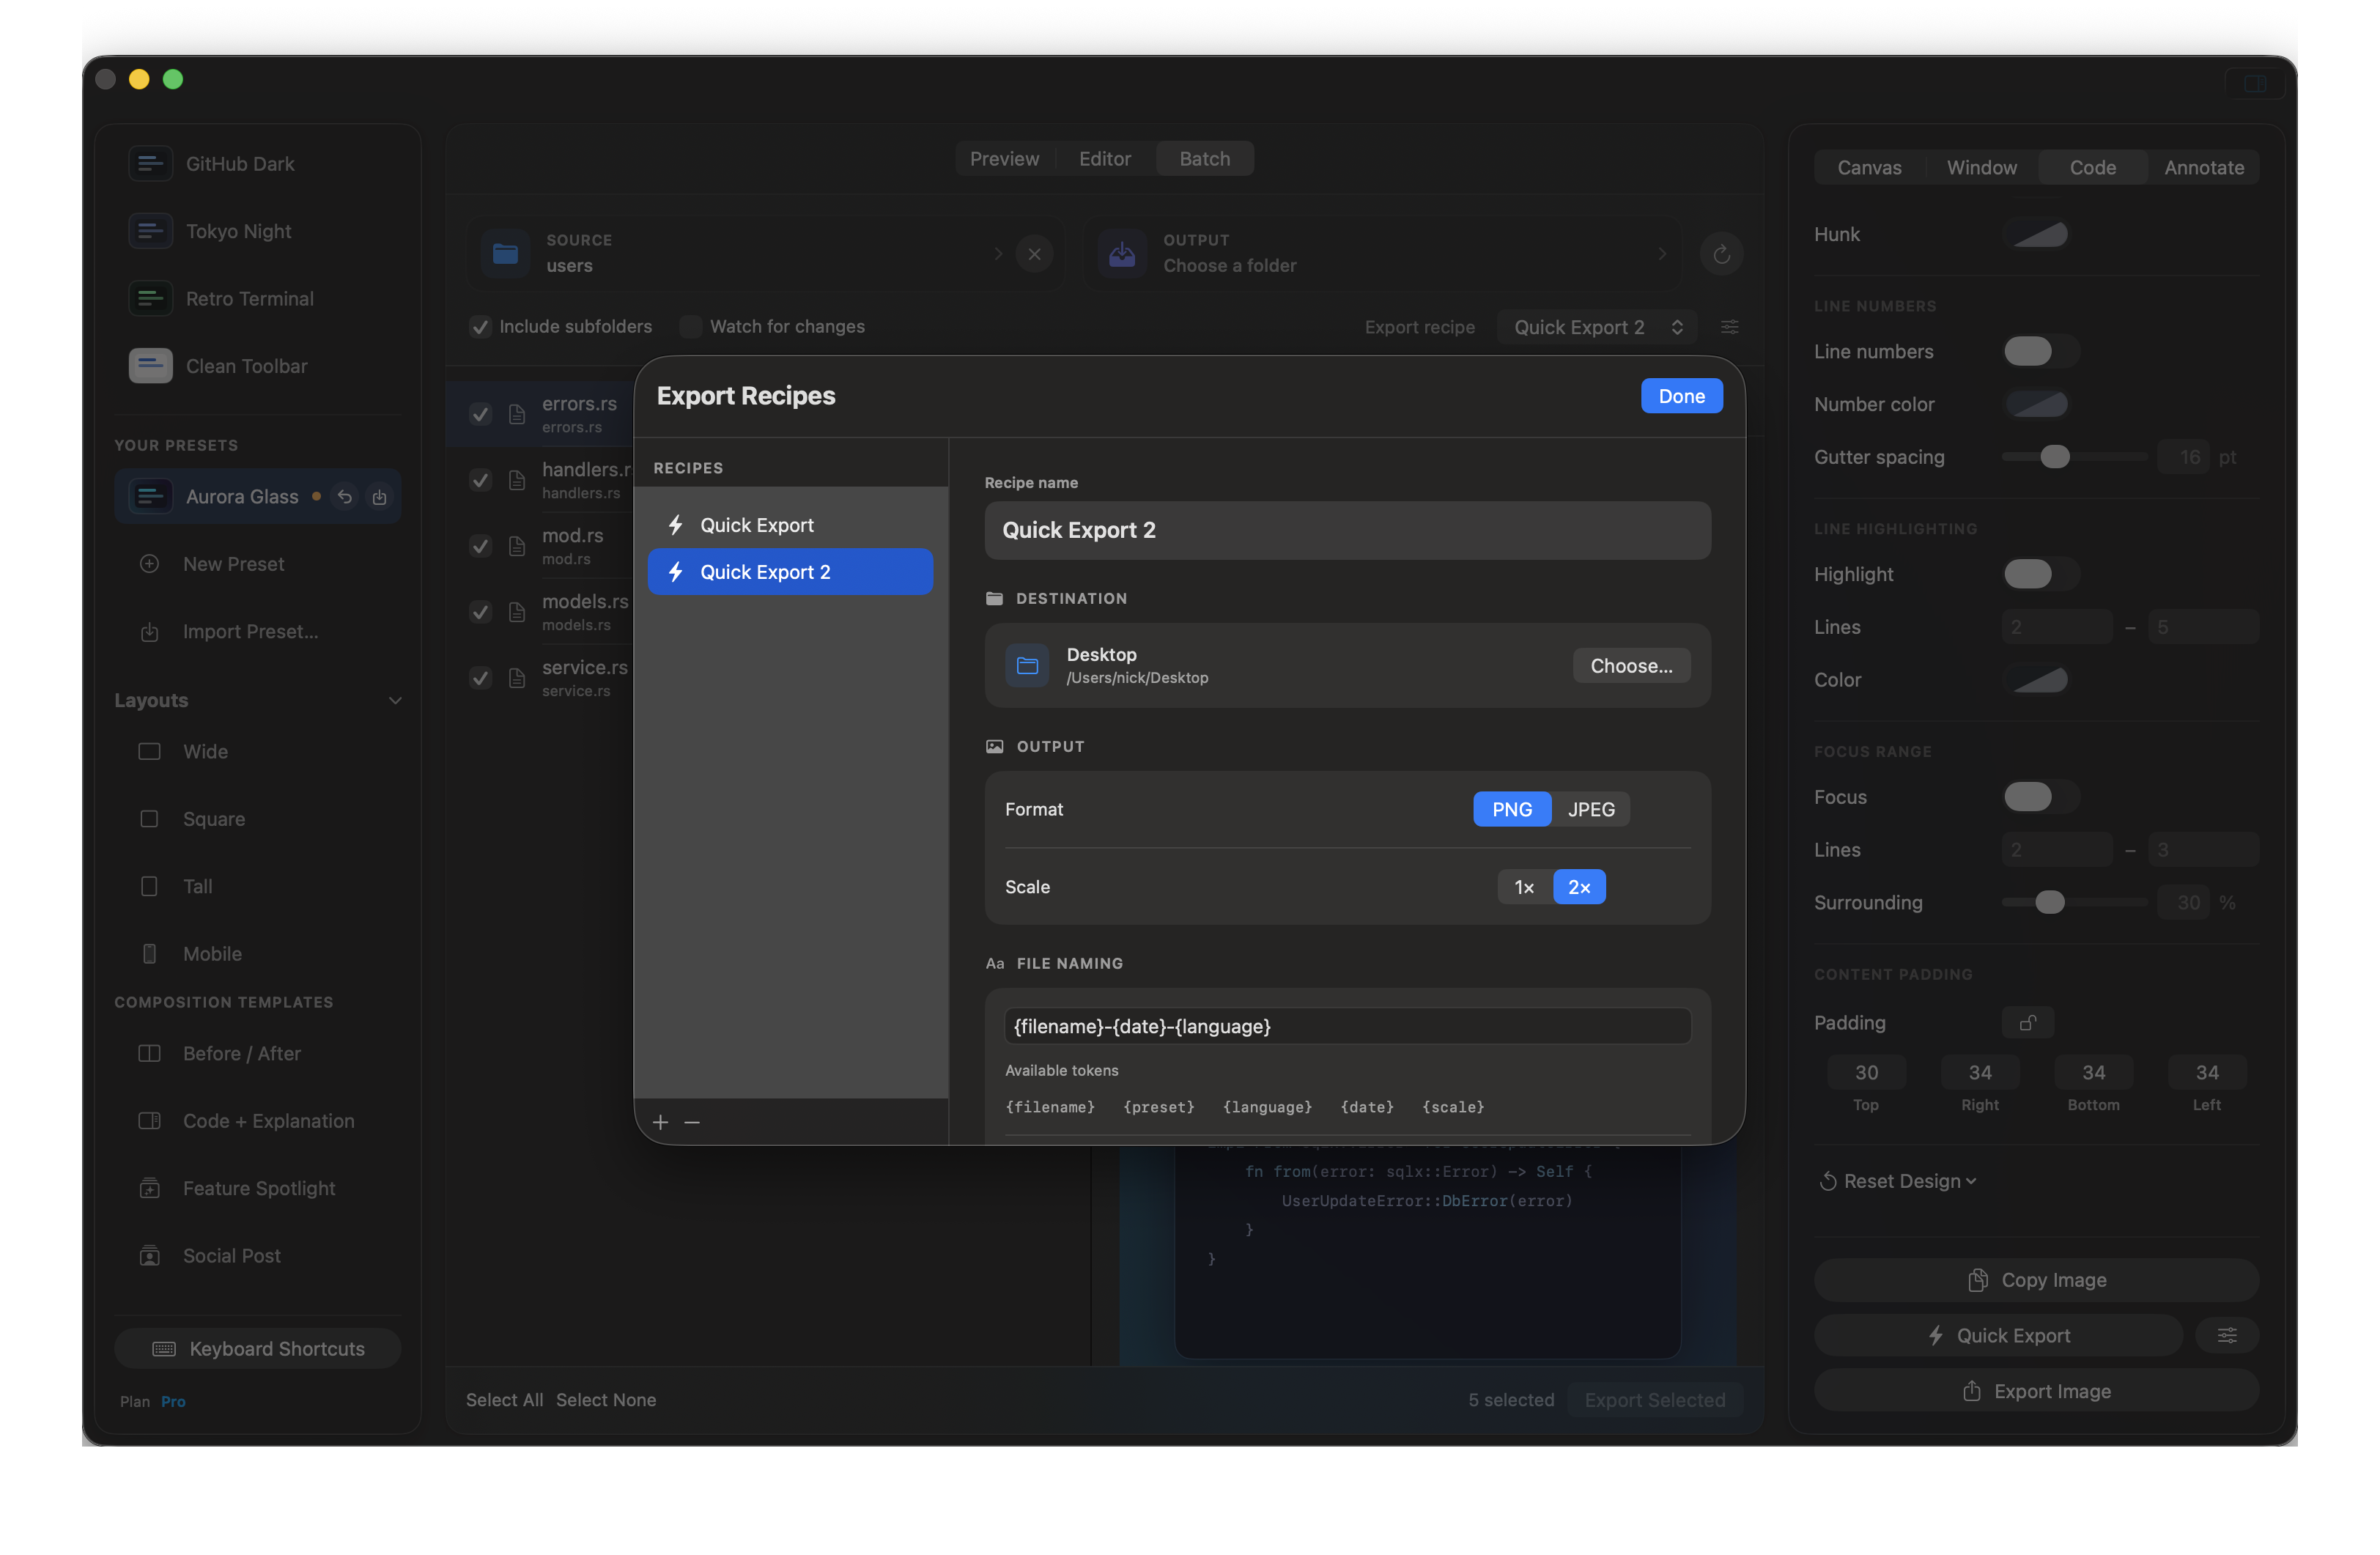2380x1555 pixels.
Task: Click Done in Export Recipes
Action: 1681,396
